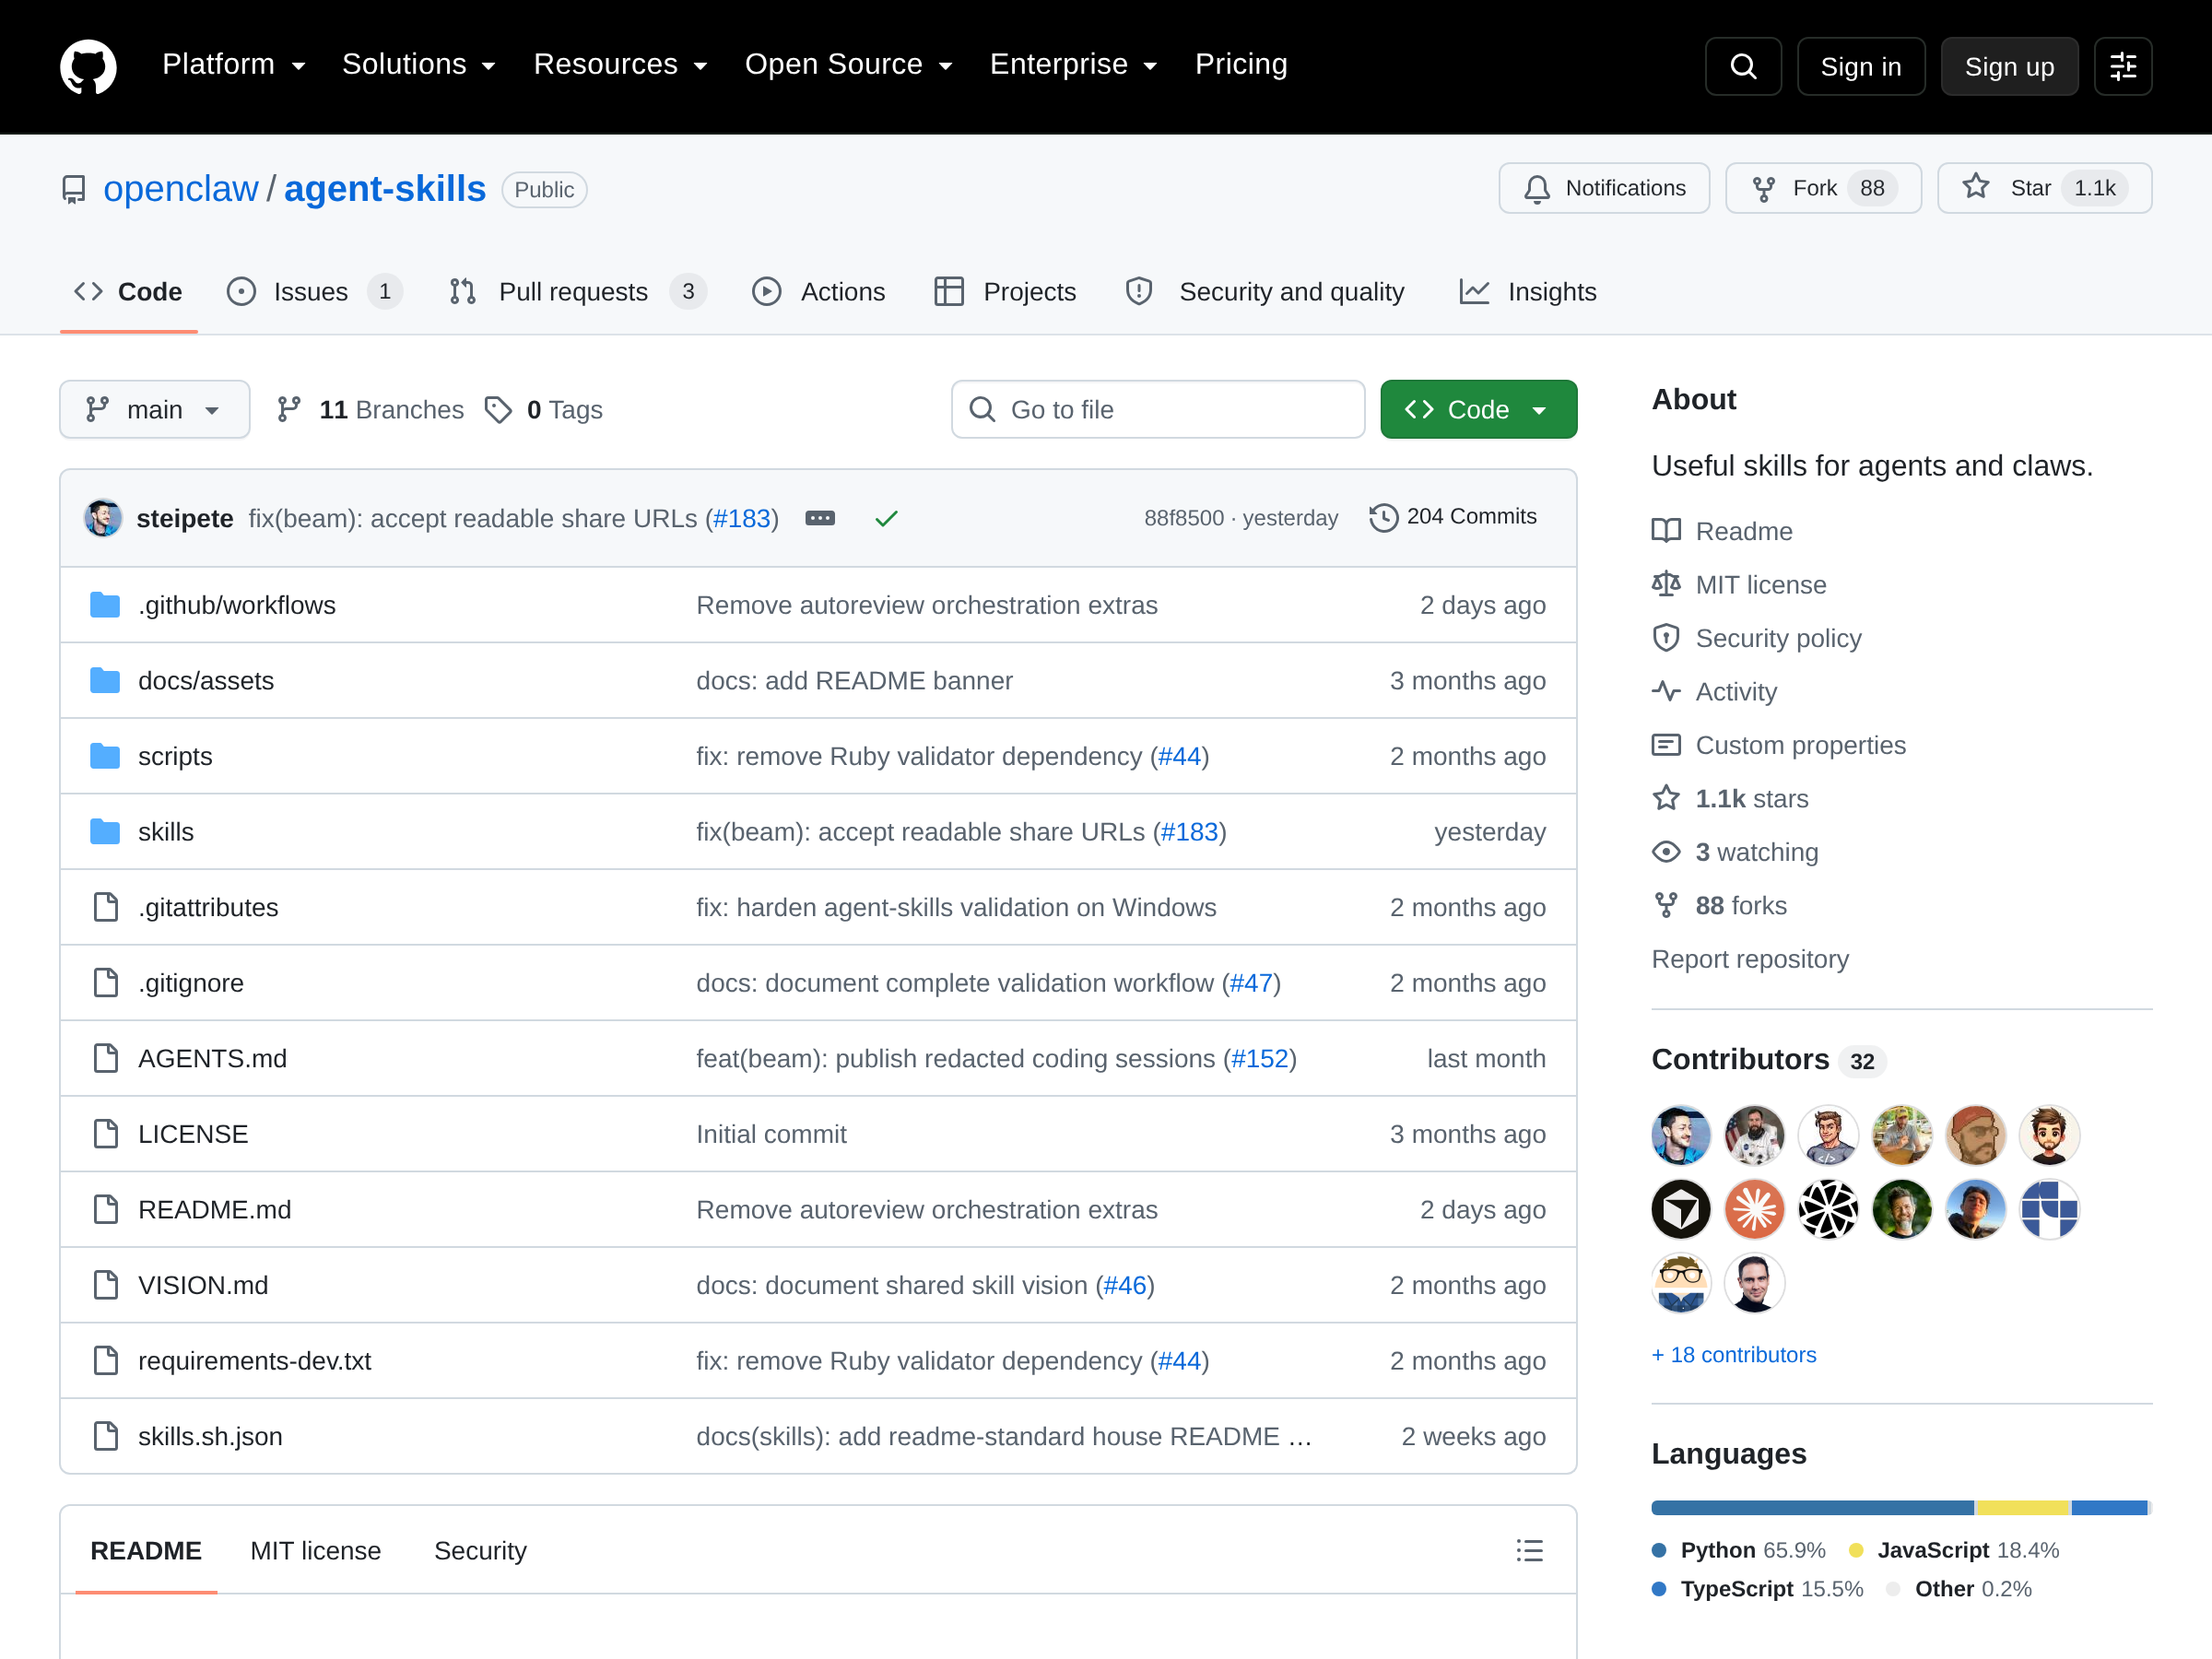Open the 88f8500 commit hash link
Image resolution: width=2212 pixels, height=1659 pixels.
coord(1183,518)
